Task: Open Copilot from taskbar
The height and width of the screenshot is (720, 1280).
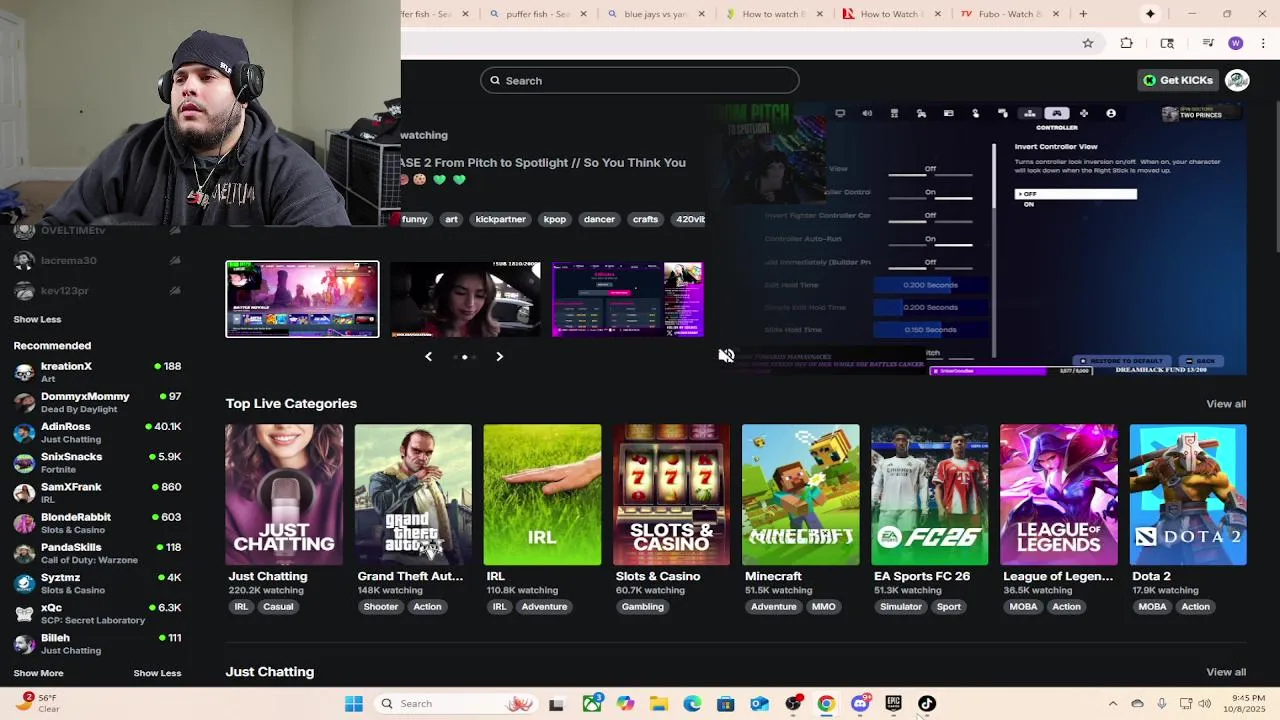Action: [625, 704]
